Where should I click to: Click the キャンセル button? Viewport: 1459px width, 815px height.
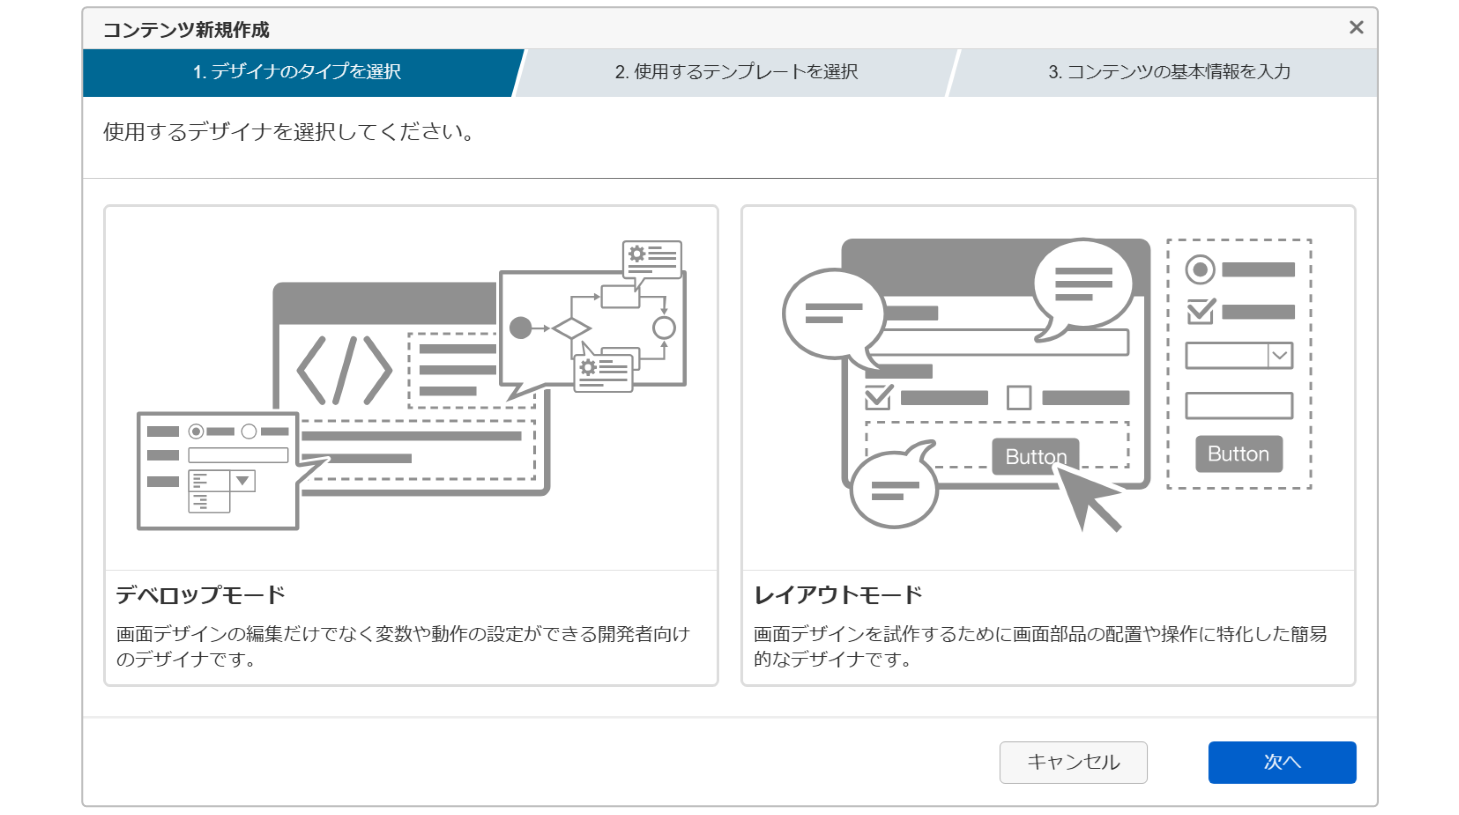(1073, 762)
